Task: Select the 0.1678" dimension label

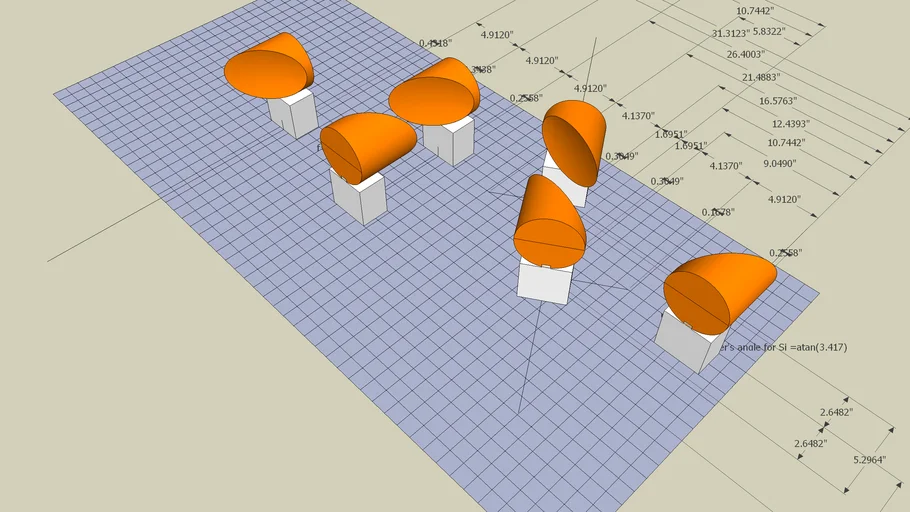Action: [718, 212]
